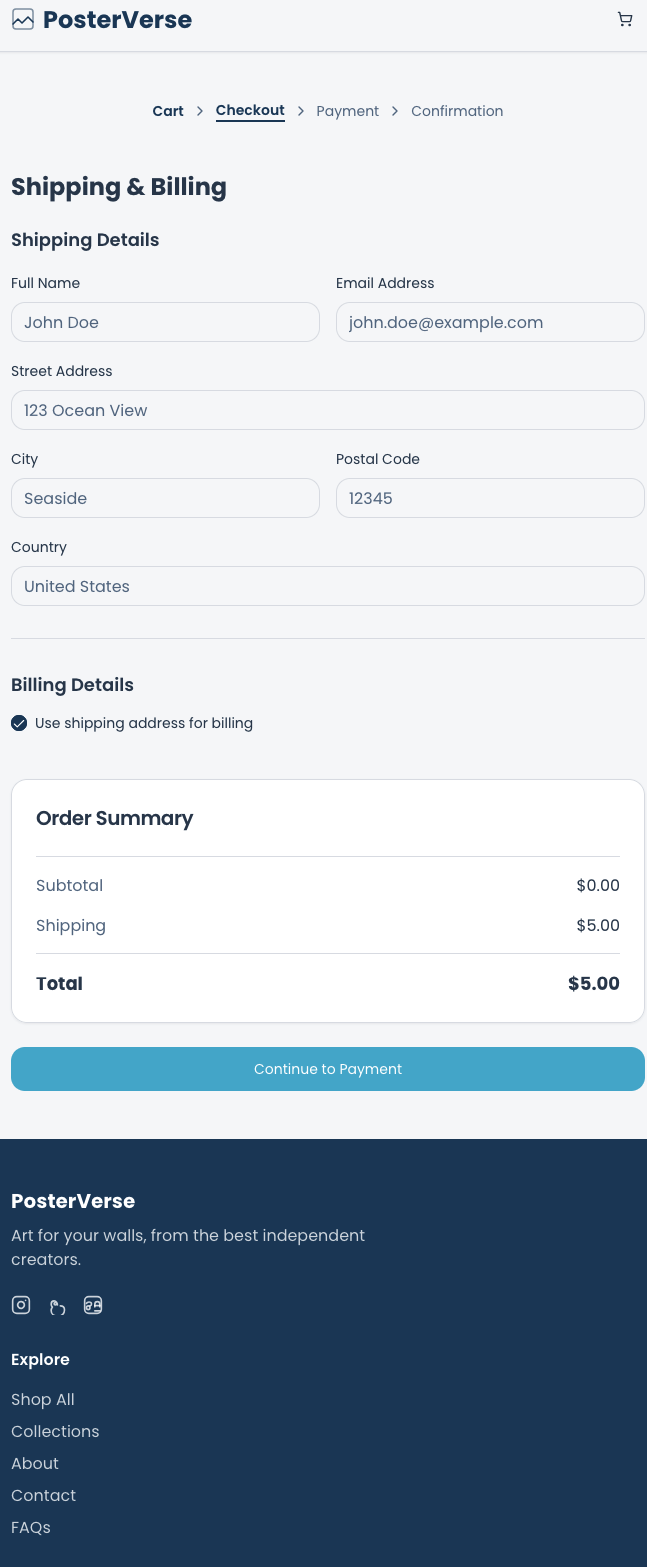Click the middle social media icon

(57, 1305)
